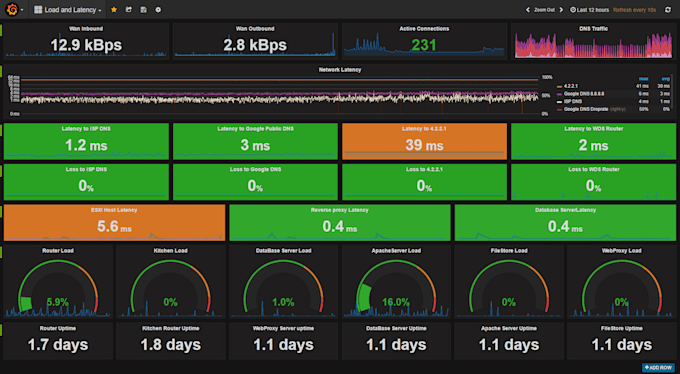Sort legend by the avg column header
The width and height of the screenshot is (680, 374).
coord(666,79)
